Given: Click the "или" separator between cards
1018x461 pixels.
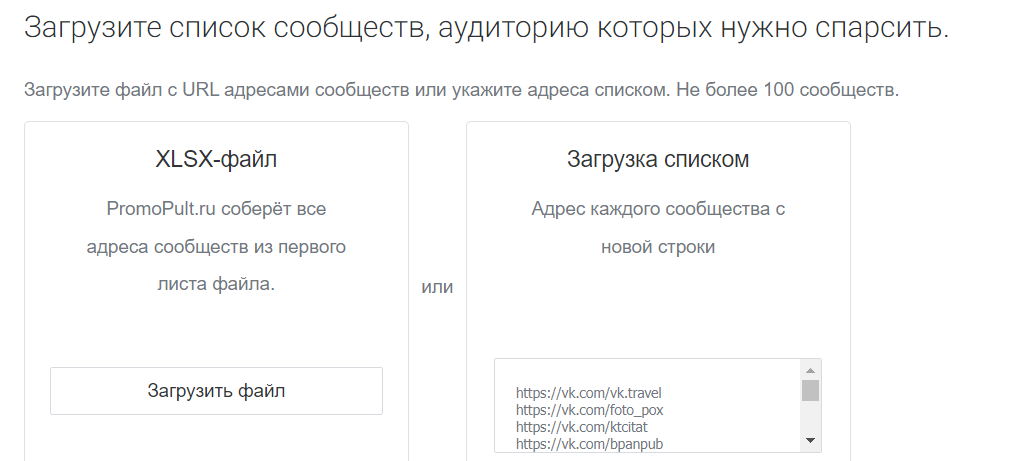Looking at the screenshot, I should (437, 287).
